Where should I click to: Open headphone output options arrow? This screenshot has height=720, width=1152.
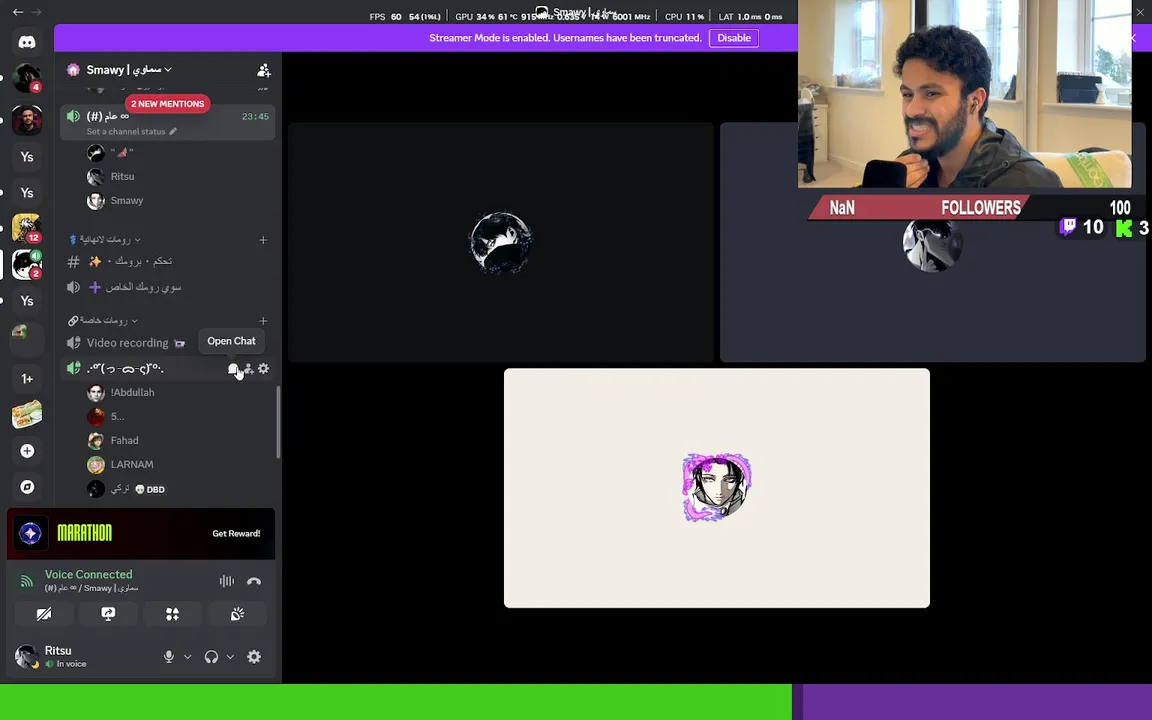pos(230,657)
